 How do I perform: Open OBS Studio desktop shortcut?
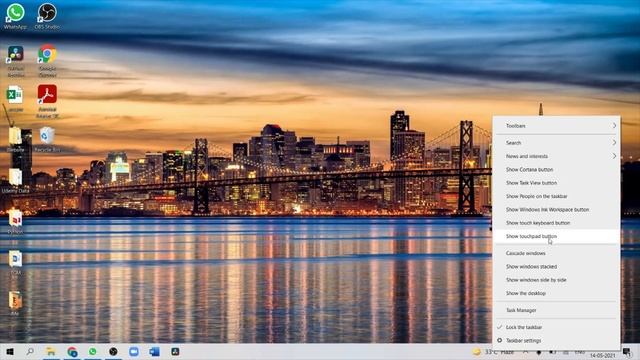pos(47,16)
